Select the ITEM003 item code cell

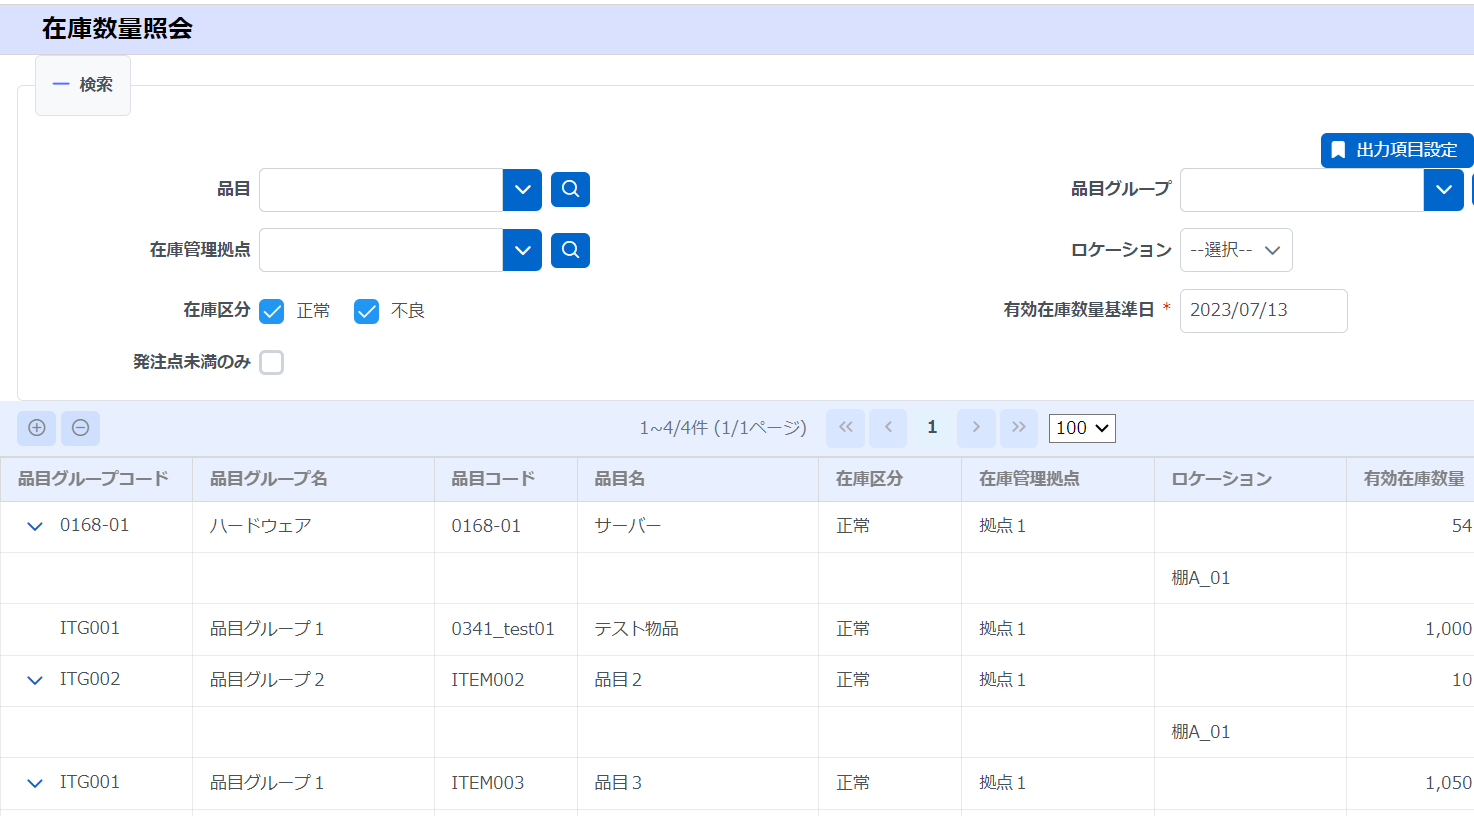(x=506, y=784)
